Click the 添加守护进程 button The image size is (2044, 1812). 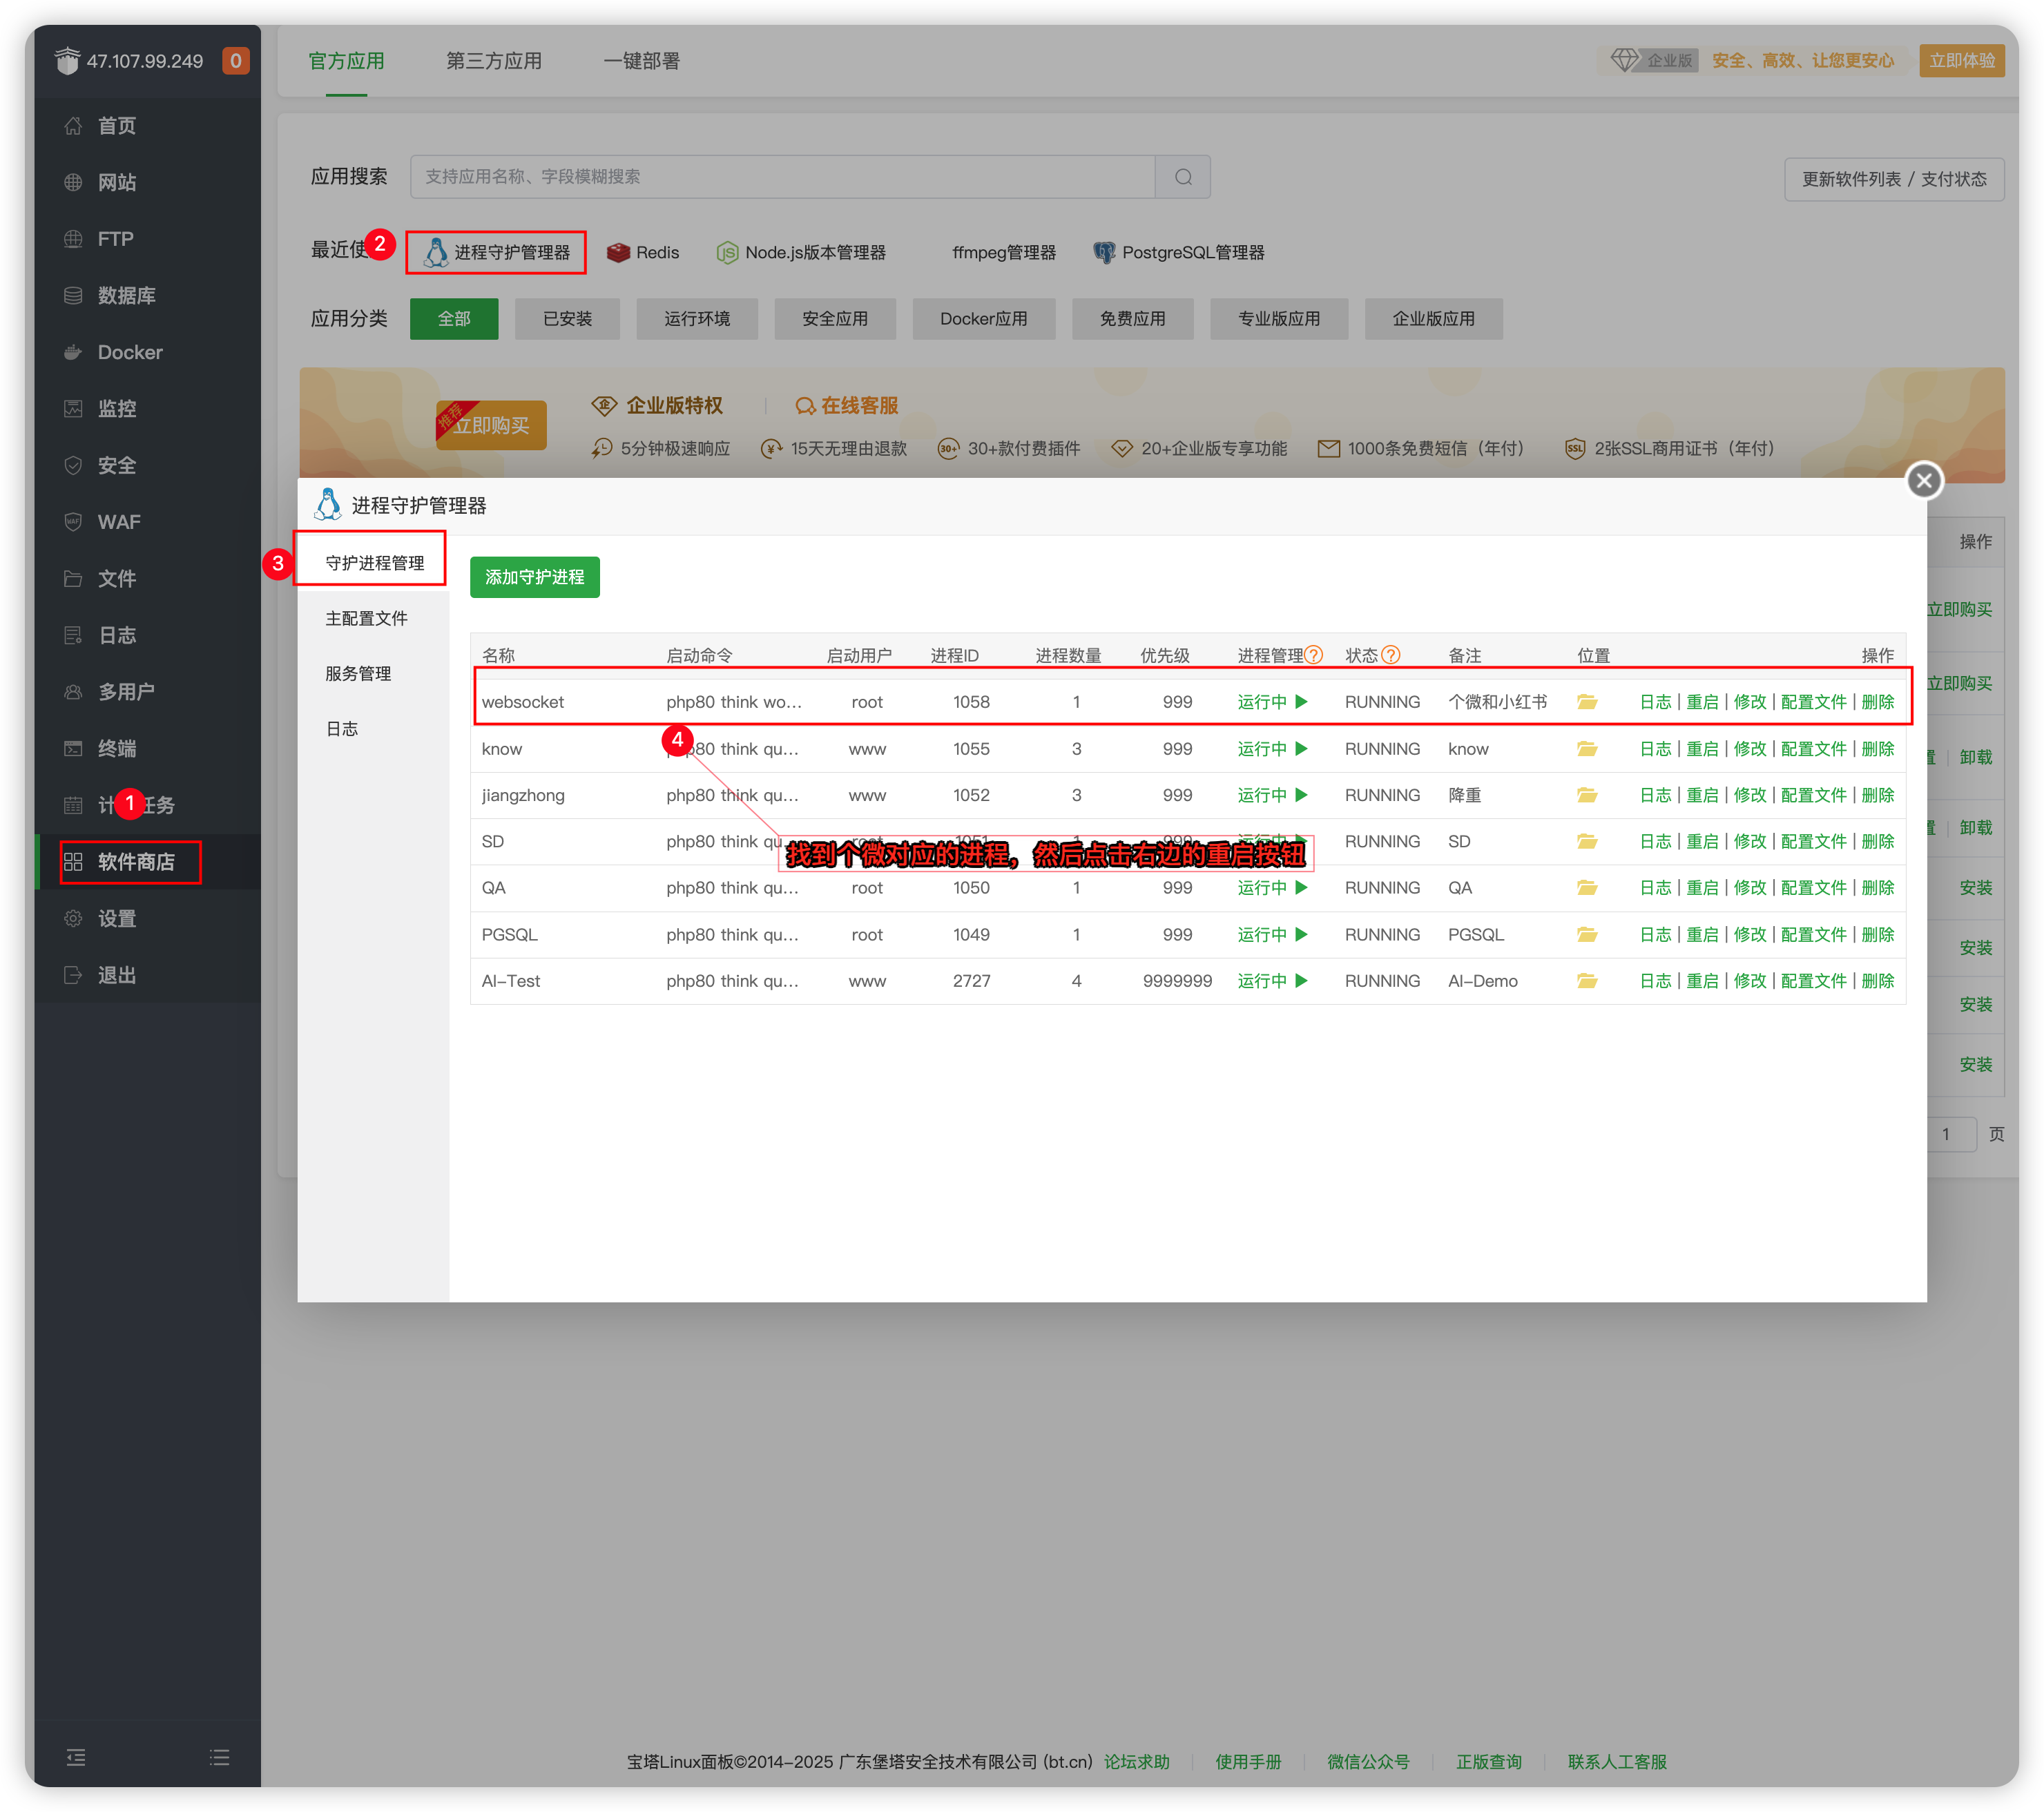[534, 577]
